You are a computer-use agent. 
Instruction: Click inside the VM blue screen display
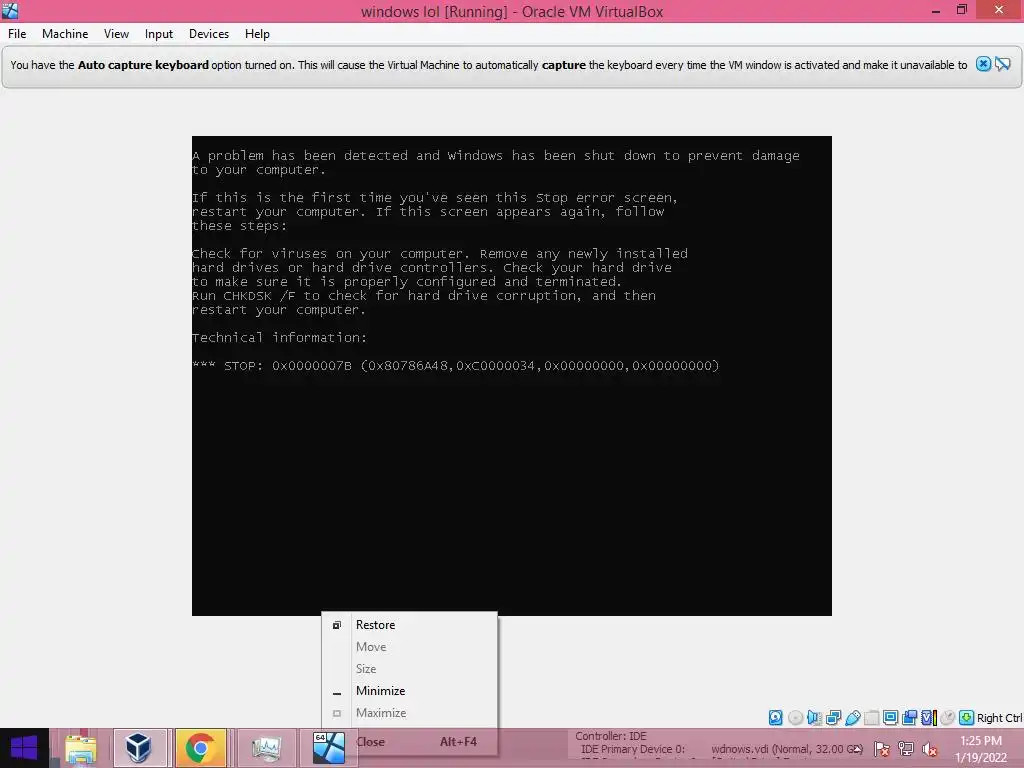click(x=511, y=376)
